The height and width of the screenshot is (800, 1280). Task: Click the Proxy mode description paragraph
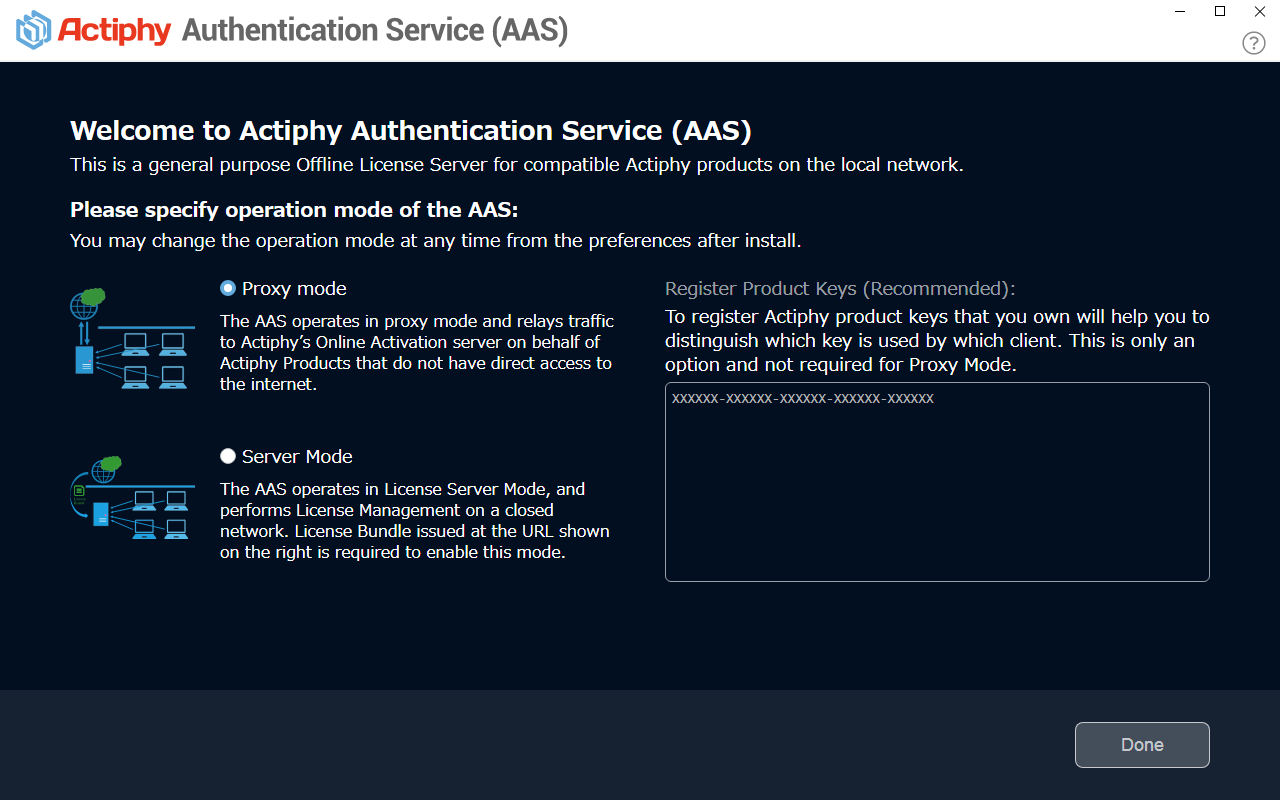click(417, 352)
